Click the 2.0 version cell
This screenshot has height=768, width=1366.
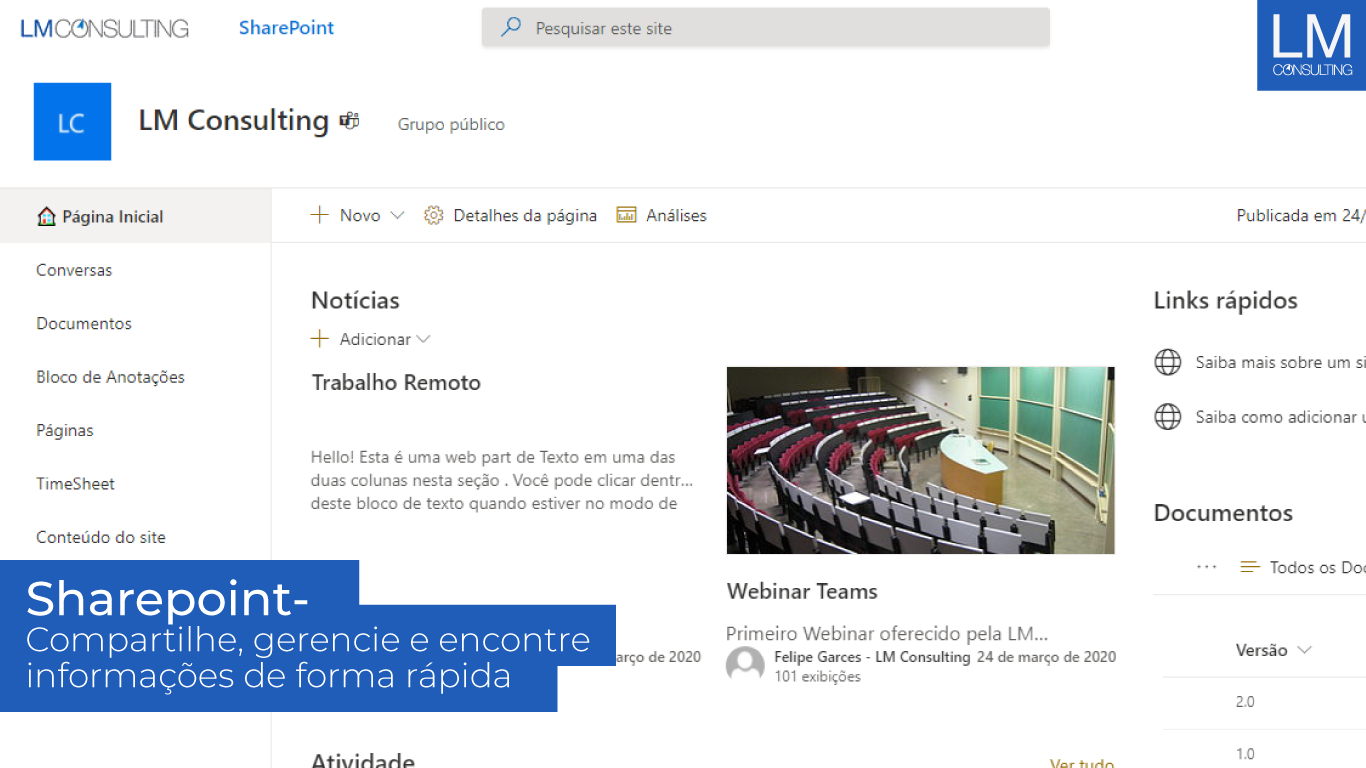(1245, 702)
